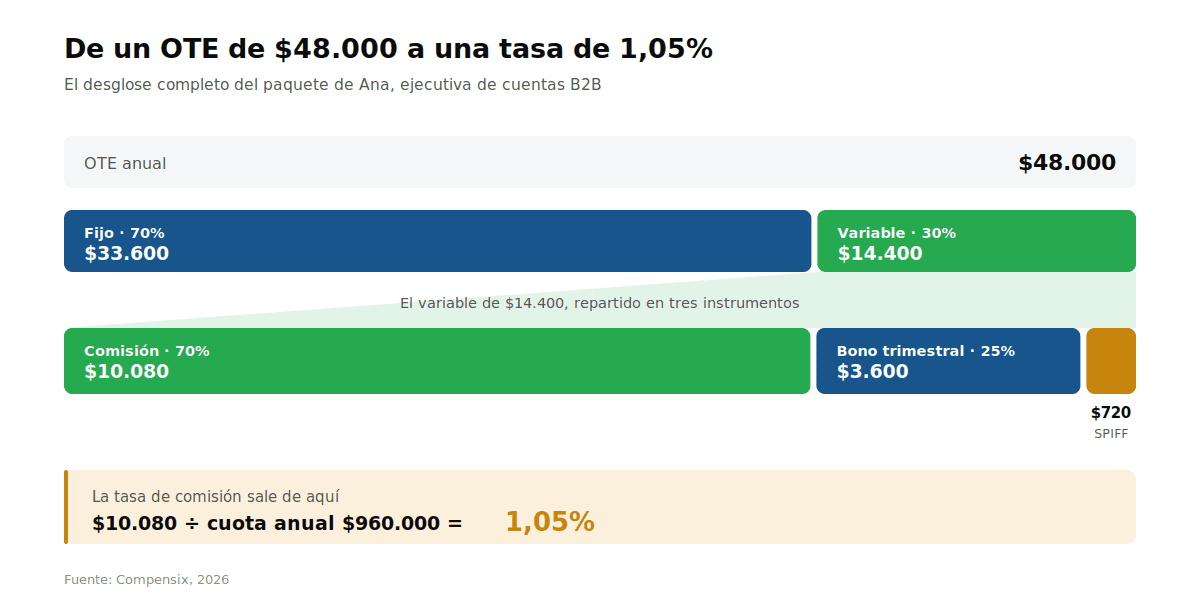Screen dimensions: 1200x604
Task: Click 'La tasa de comisión sale de aquí'
Action: [215, 496]
